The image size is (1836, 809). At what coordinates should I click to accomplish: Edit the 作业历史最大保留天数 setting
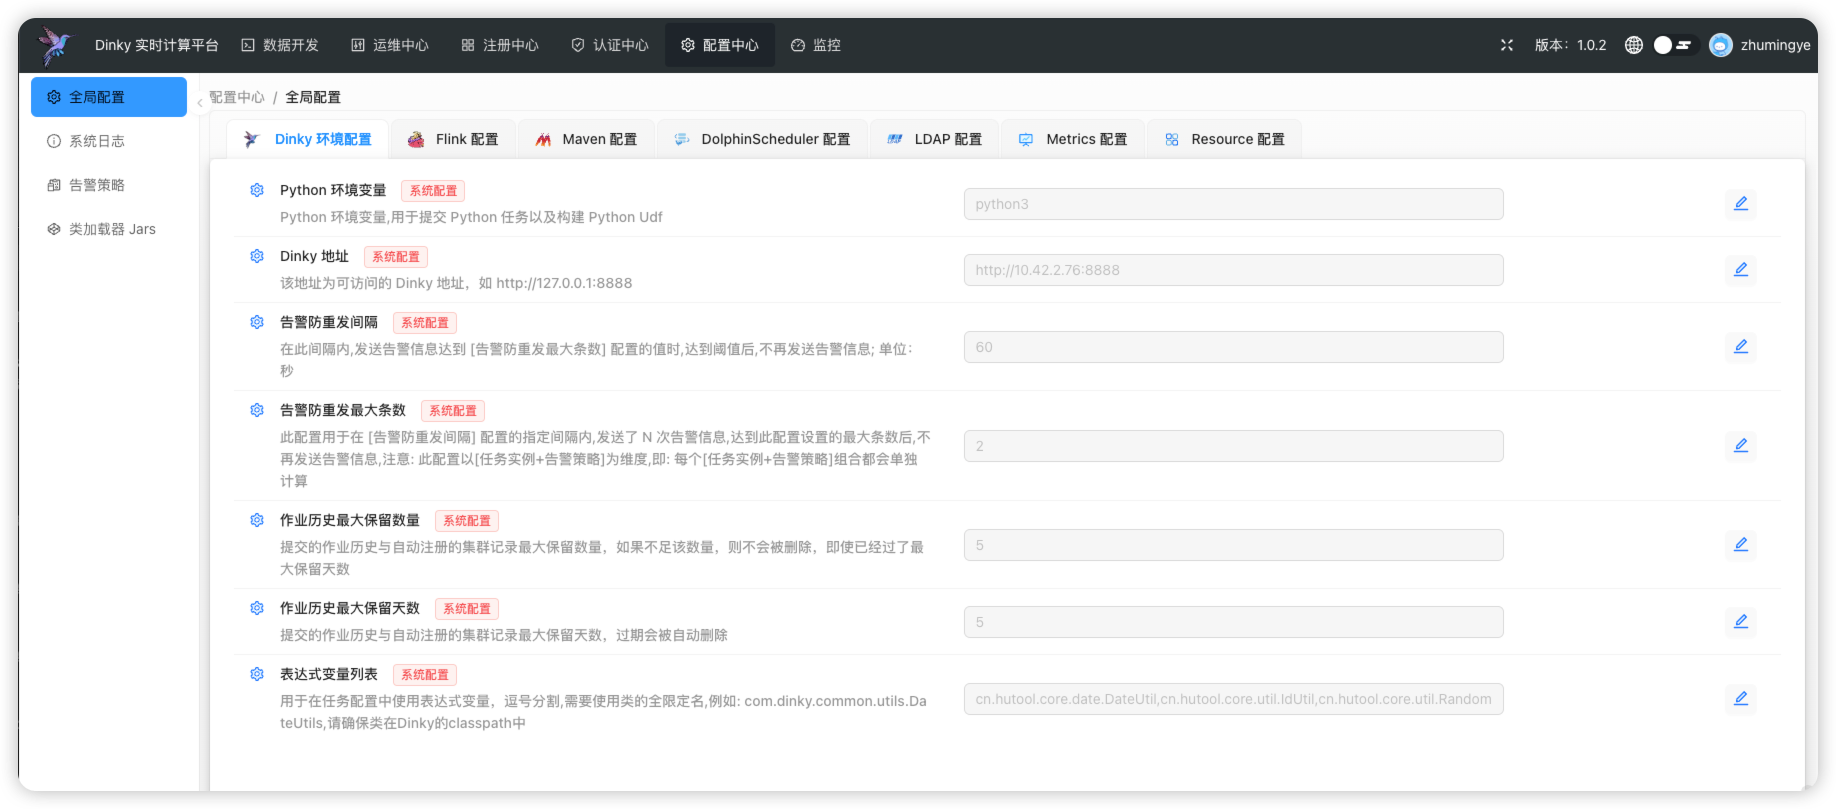tap(1741, 622)
